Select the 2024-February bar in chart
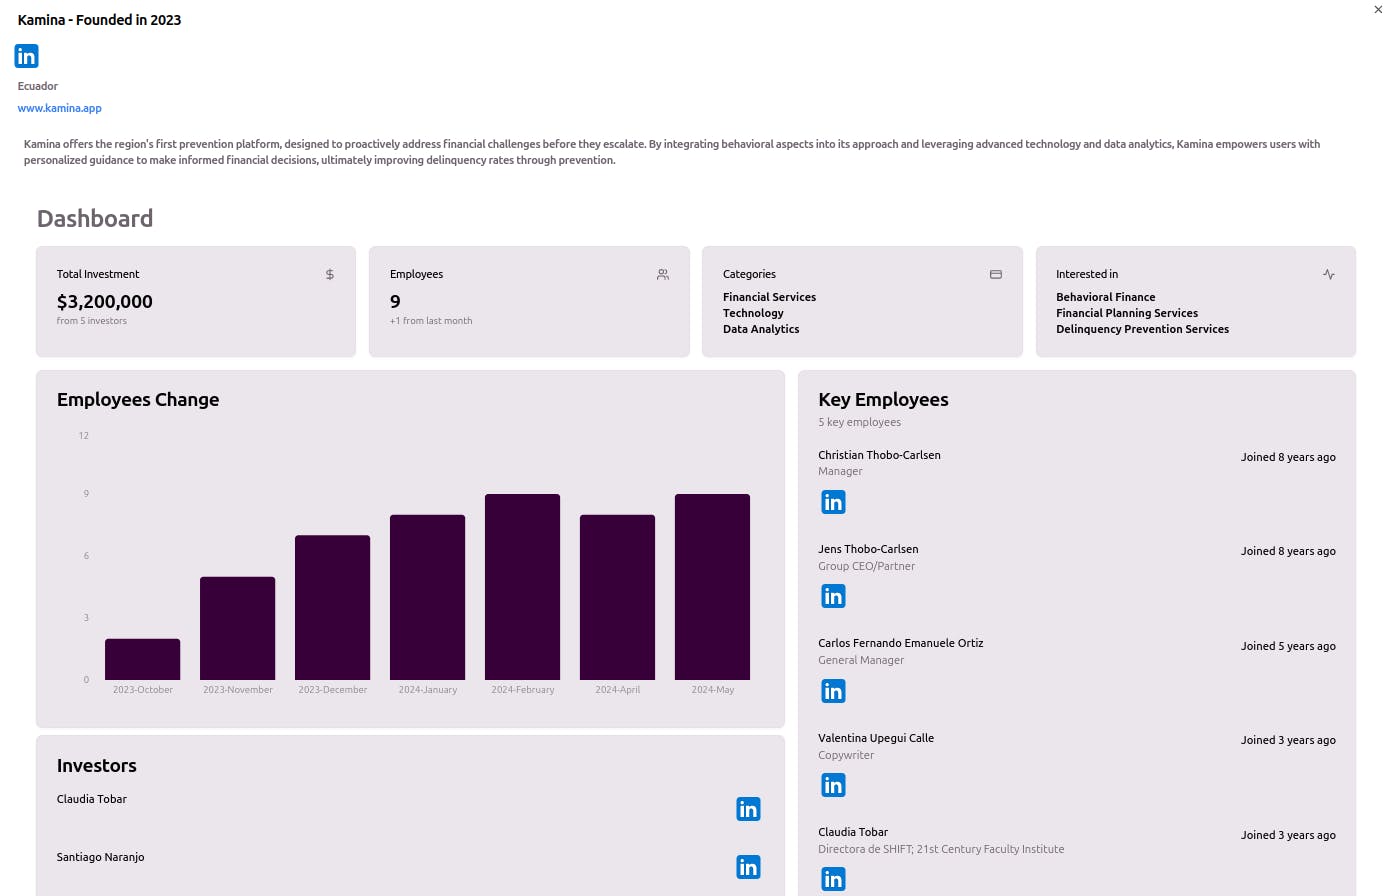 click(x=523, y=587)
